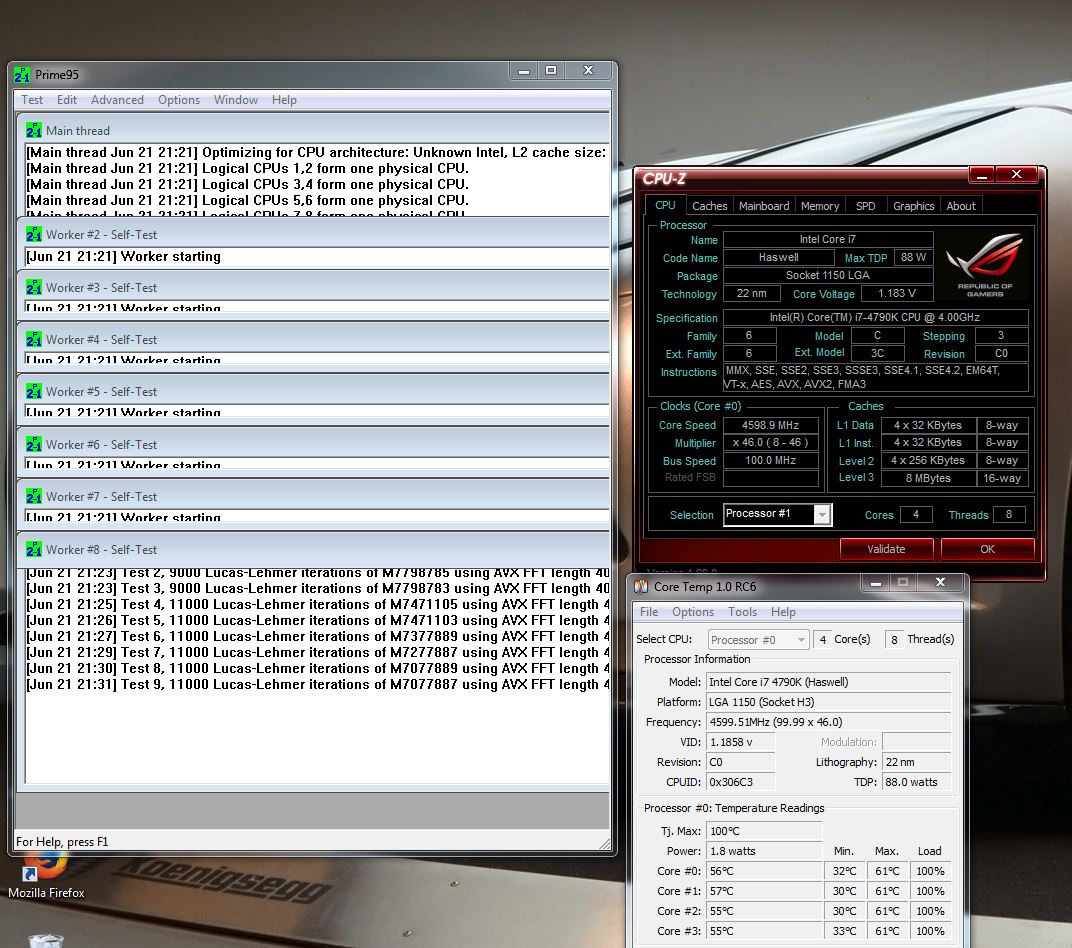Click the Worker #2 Self-Test icon
The width and height of the screenshot is (1072, 948).
coord(34,234)
